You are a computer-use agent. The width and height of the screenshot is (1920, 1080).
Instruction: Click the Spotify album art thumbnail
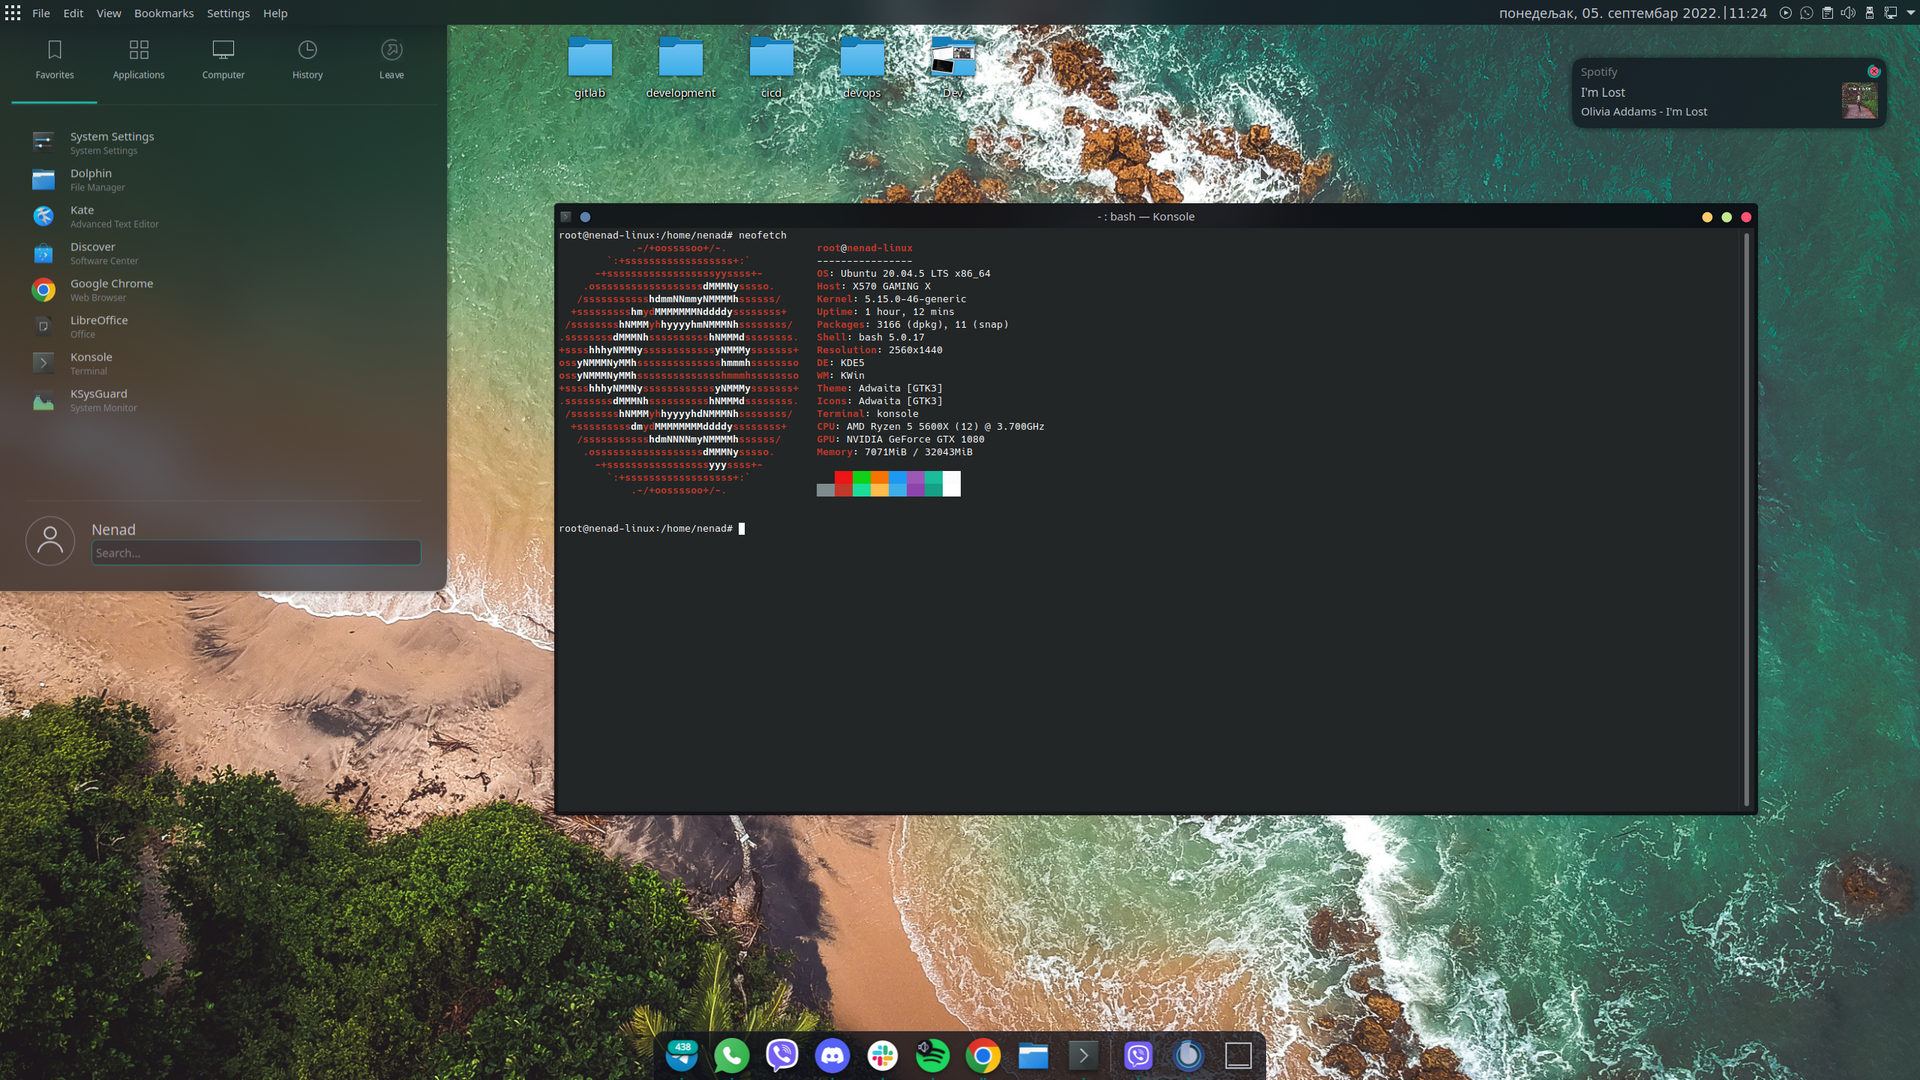coord(1859,101)
